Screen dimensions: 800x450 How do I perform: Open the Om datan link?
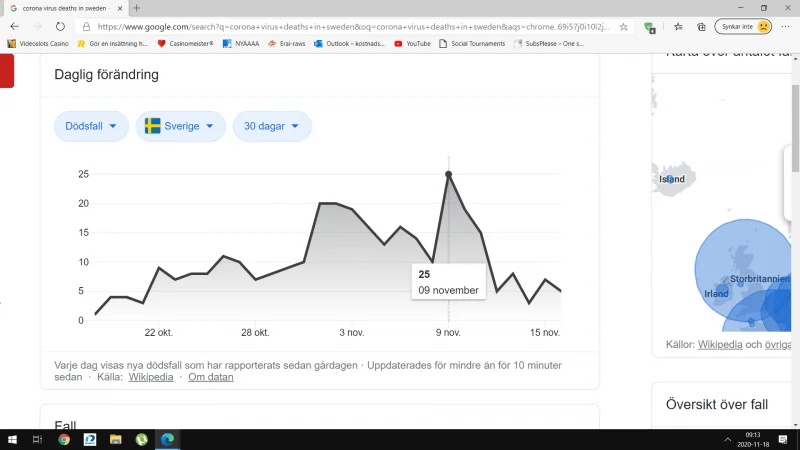click(x=211, y=377)
